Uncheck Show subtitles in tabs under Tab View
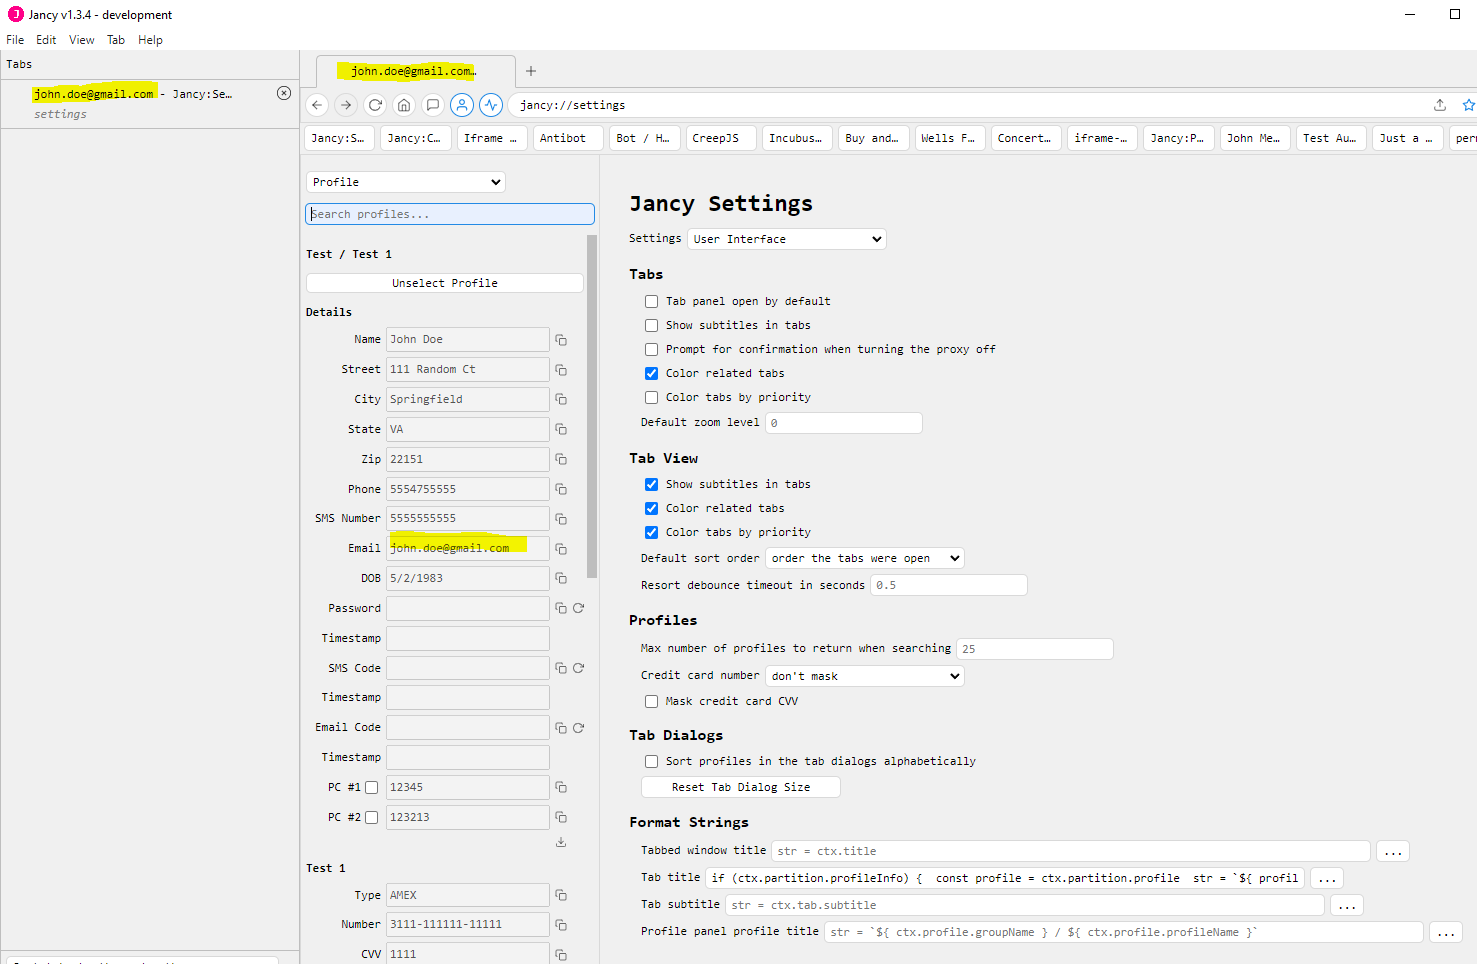1477x964 pixels. click(651, 484)
